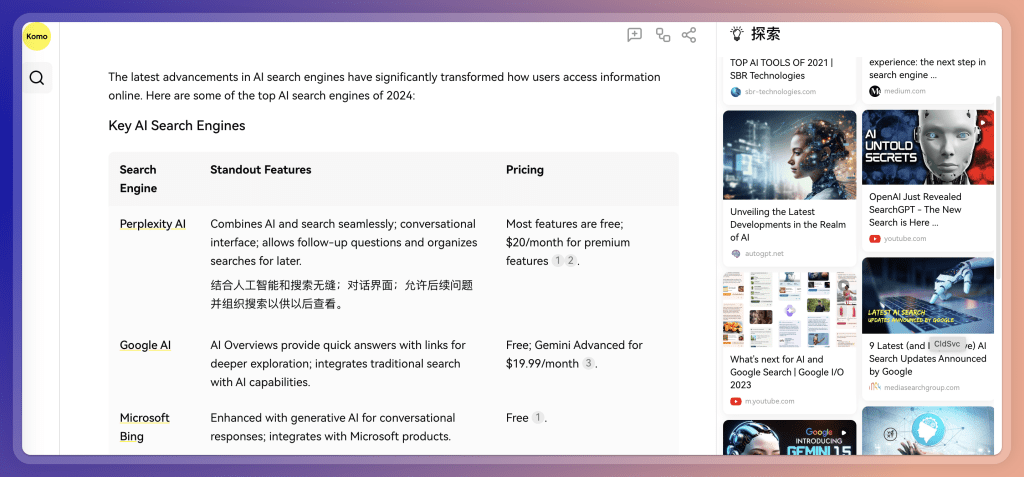Open the Latest AI Search Updates thumbnail

(x=927, y=296)
